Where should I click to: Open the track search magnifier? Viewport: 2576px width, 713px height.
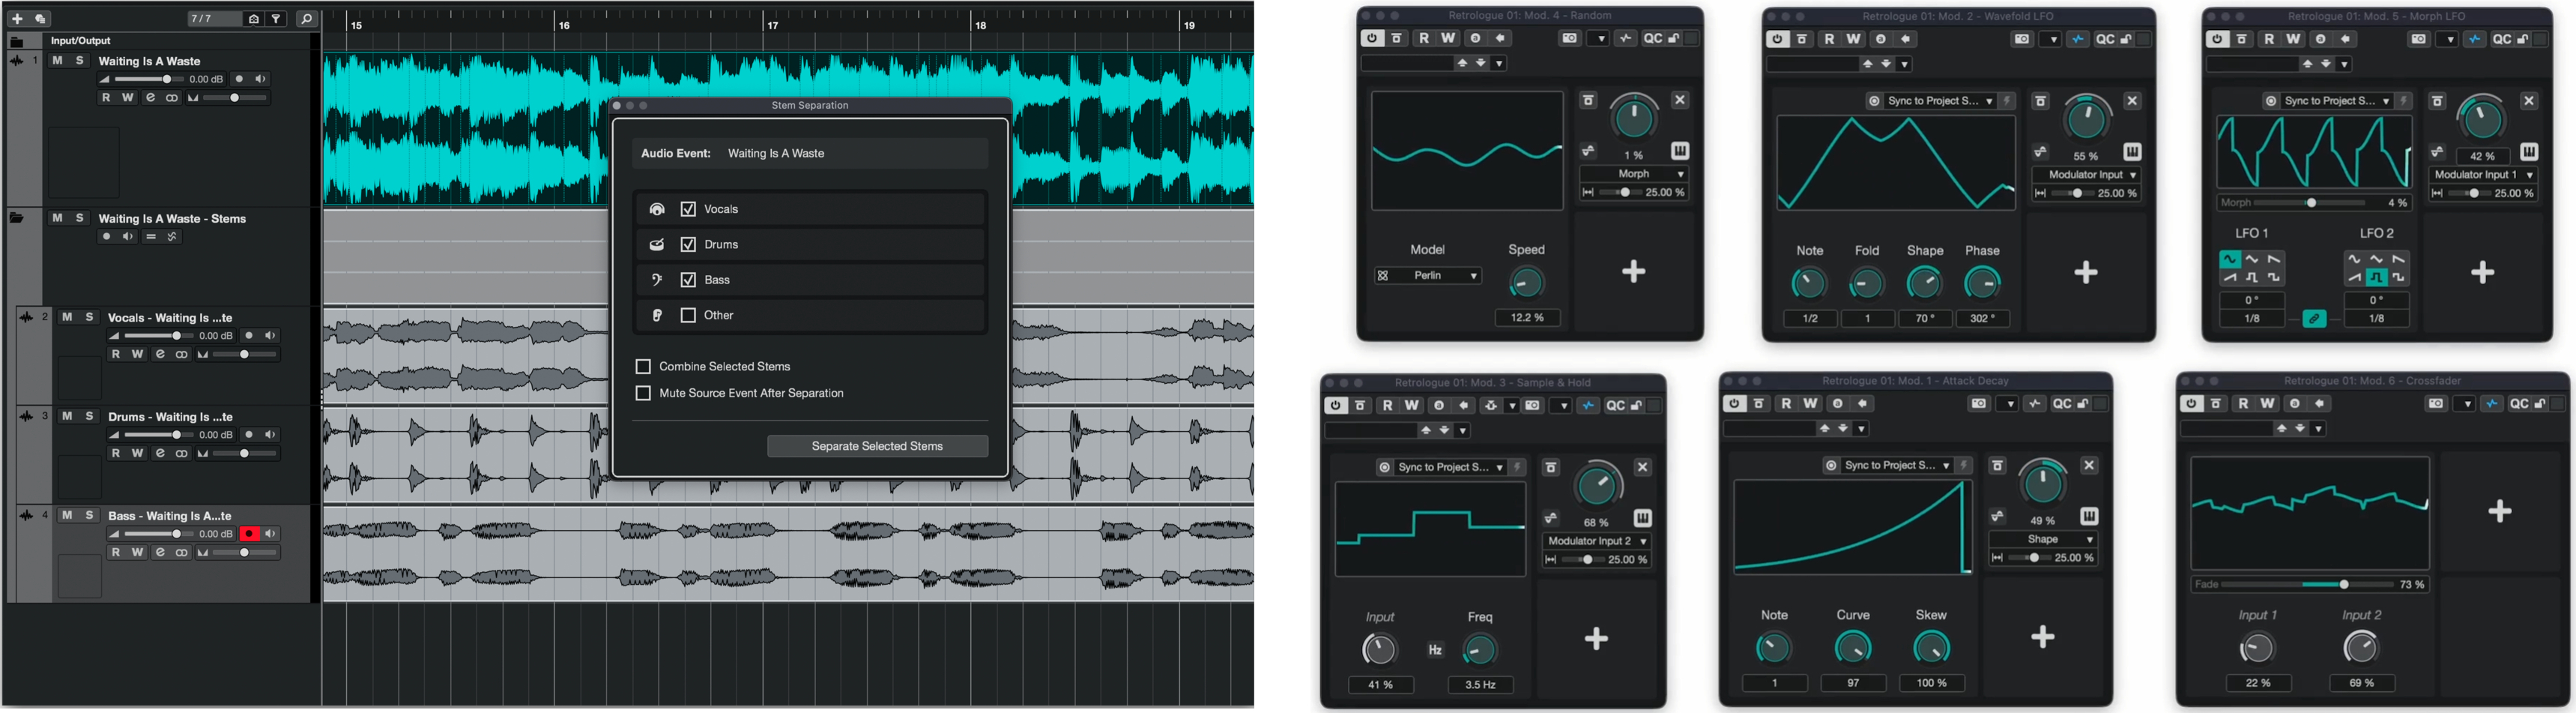[307, 19]
